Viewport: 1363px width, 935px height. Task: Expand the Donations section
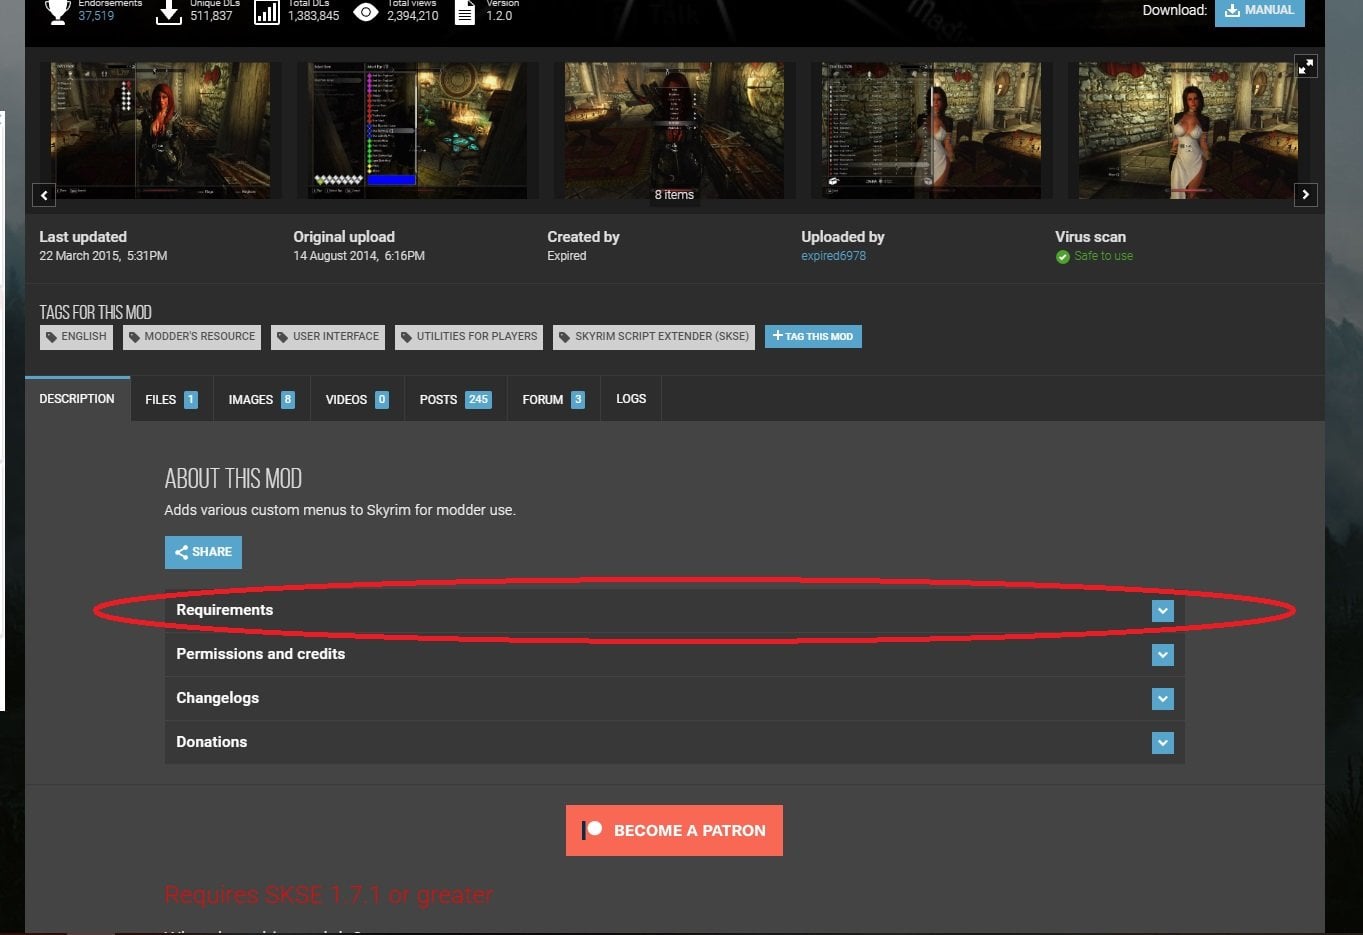pos(674,742)
